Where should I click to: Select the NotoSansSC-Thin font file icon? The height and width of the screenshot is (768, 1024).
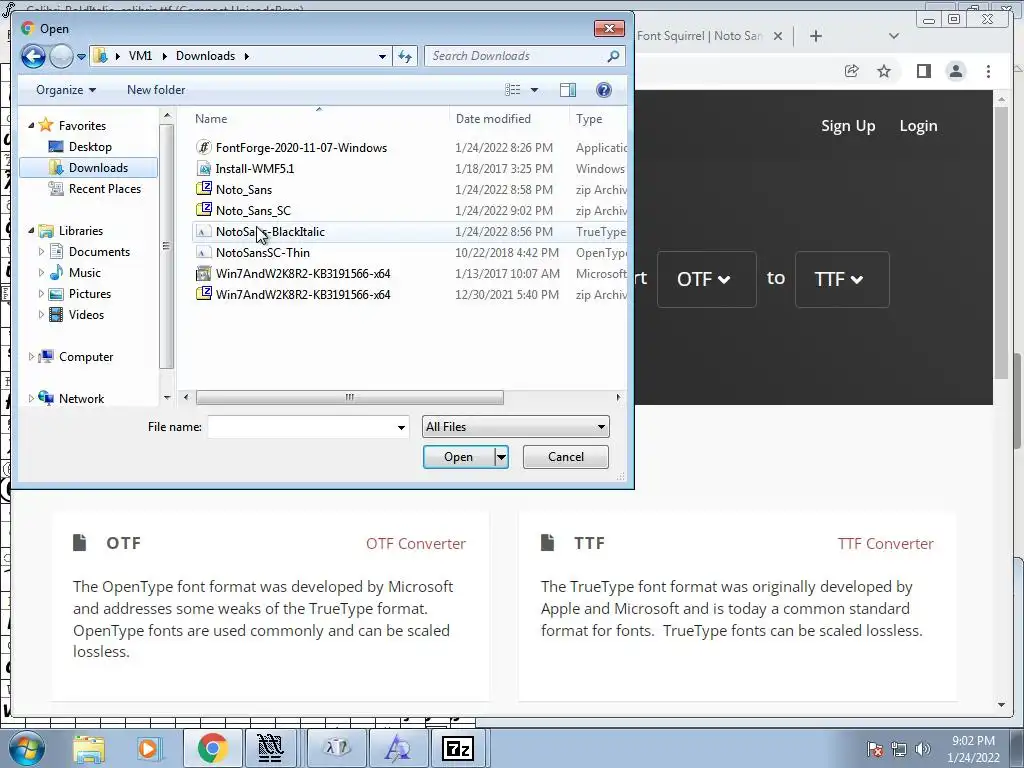(x=204, y=253)
